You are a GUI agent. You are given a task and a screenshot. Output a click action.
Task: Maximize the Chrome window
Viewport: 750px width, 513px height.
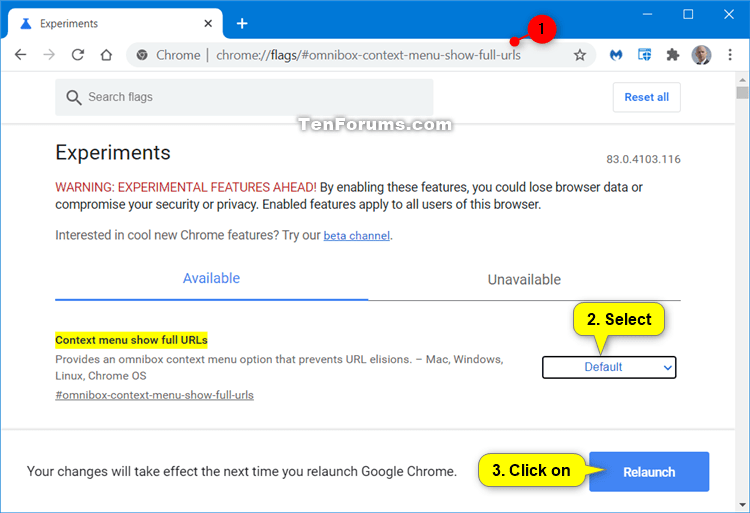click(x=688, y=14)
